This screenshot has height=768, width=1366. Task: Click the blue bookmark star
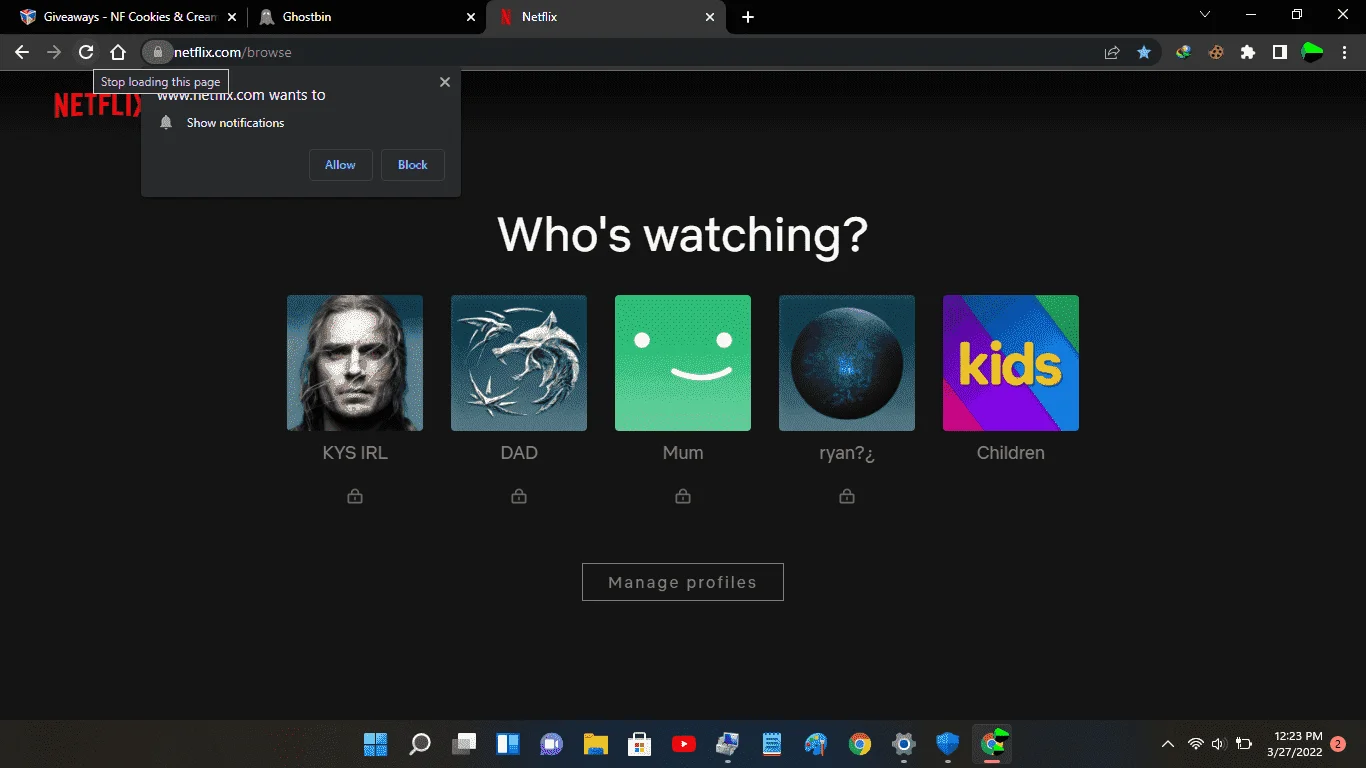(1144, 52)
